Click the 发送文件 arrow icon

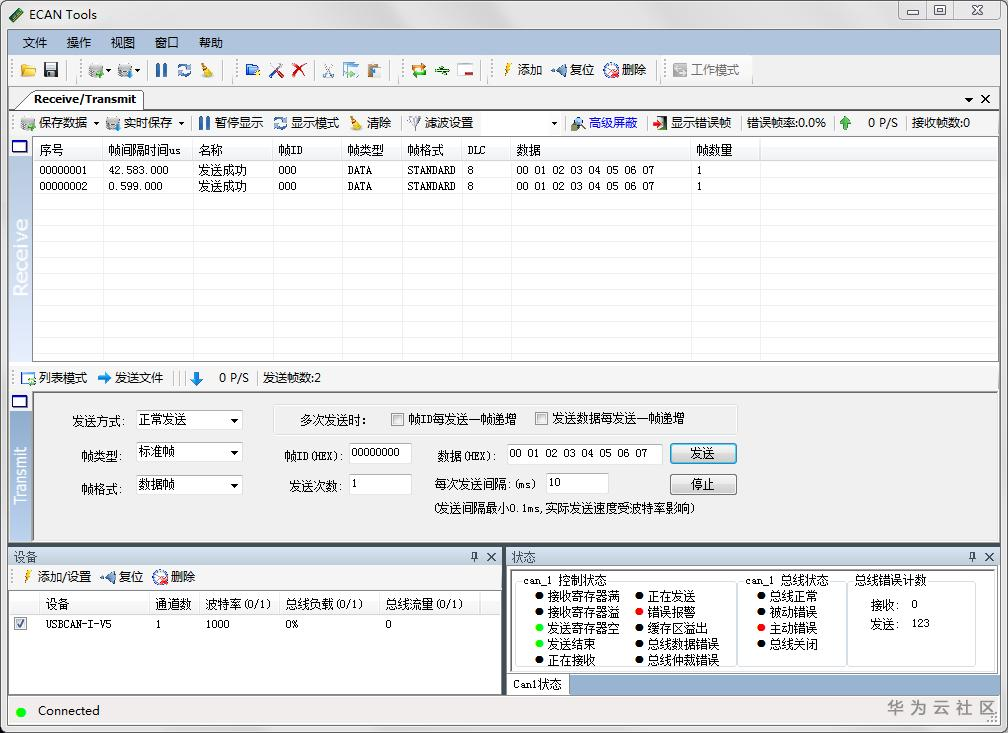(x=104, y=378)
